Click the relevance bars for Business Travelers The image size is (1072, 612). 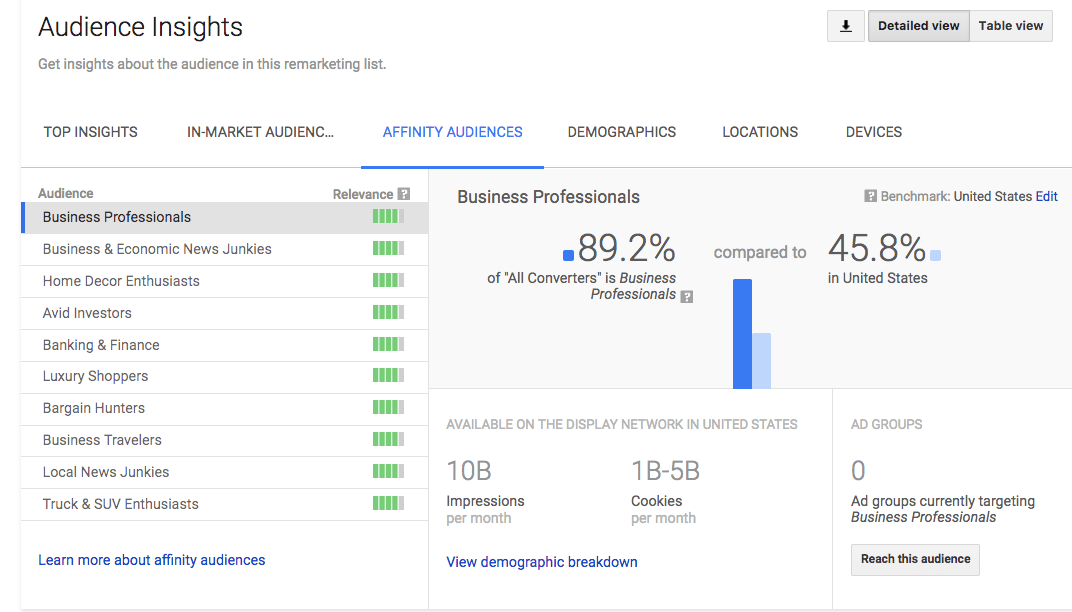387,439
